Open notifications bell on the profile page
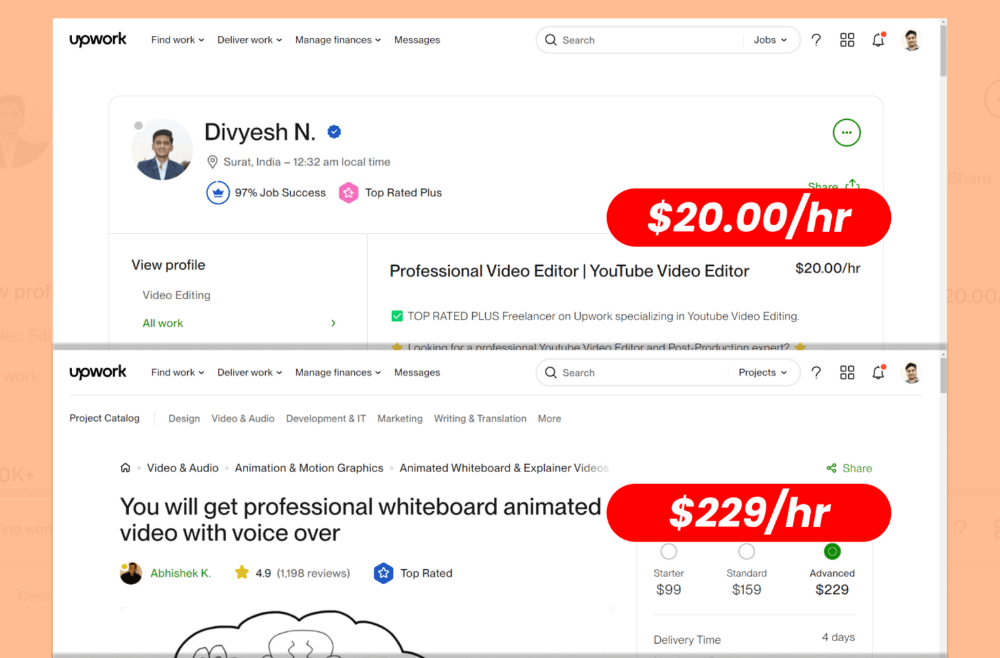This screenshot has height=658, width=1000. (878, 40)
